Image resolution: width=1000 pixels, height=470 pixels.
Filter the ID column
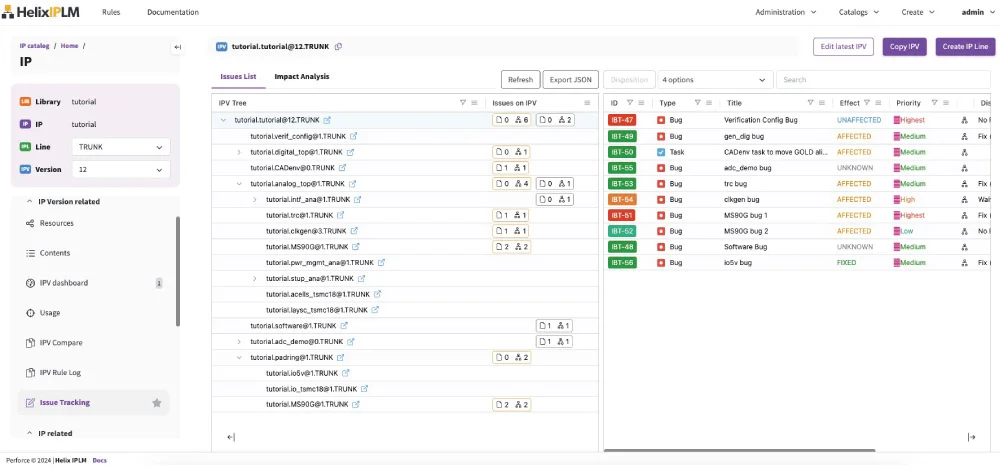(x=630, y=103)
